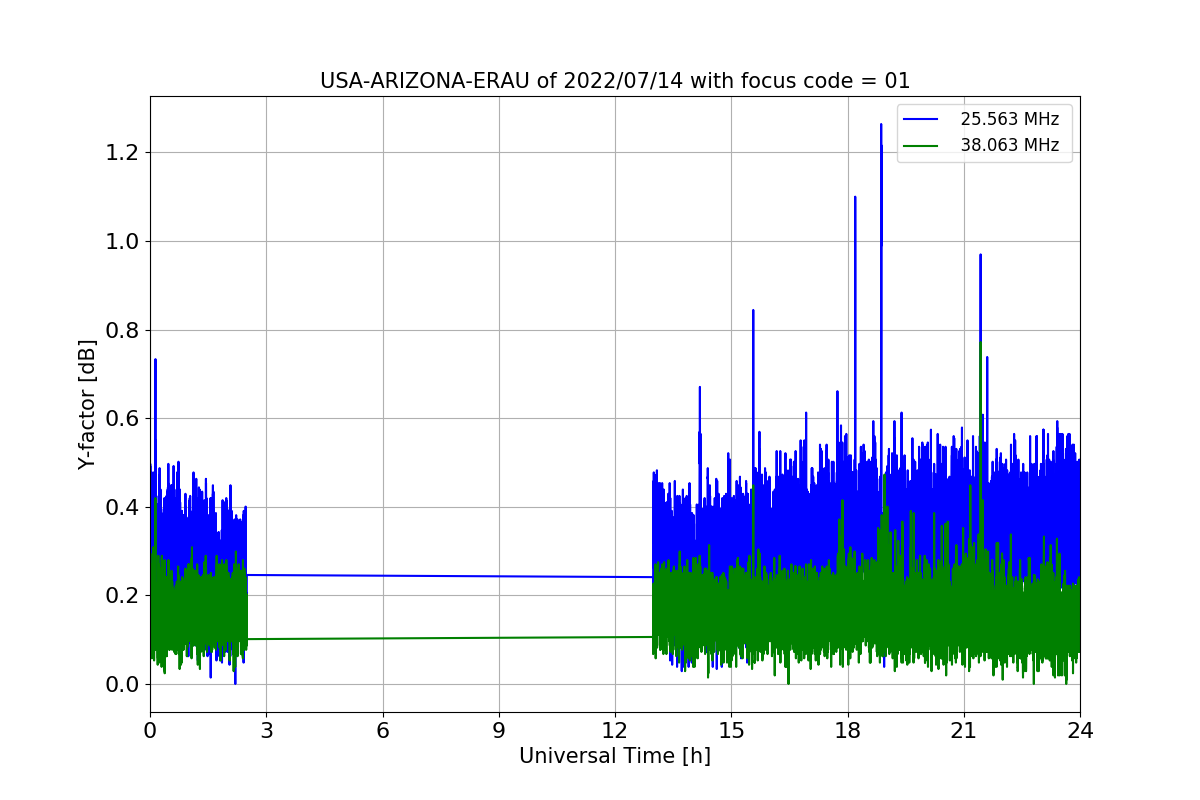This screenshot has height=800, width=1200.
Task: Click y-axis tick label 0.4
Action: (124, 507)
